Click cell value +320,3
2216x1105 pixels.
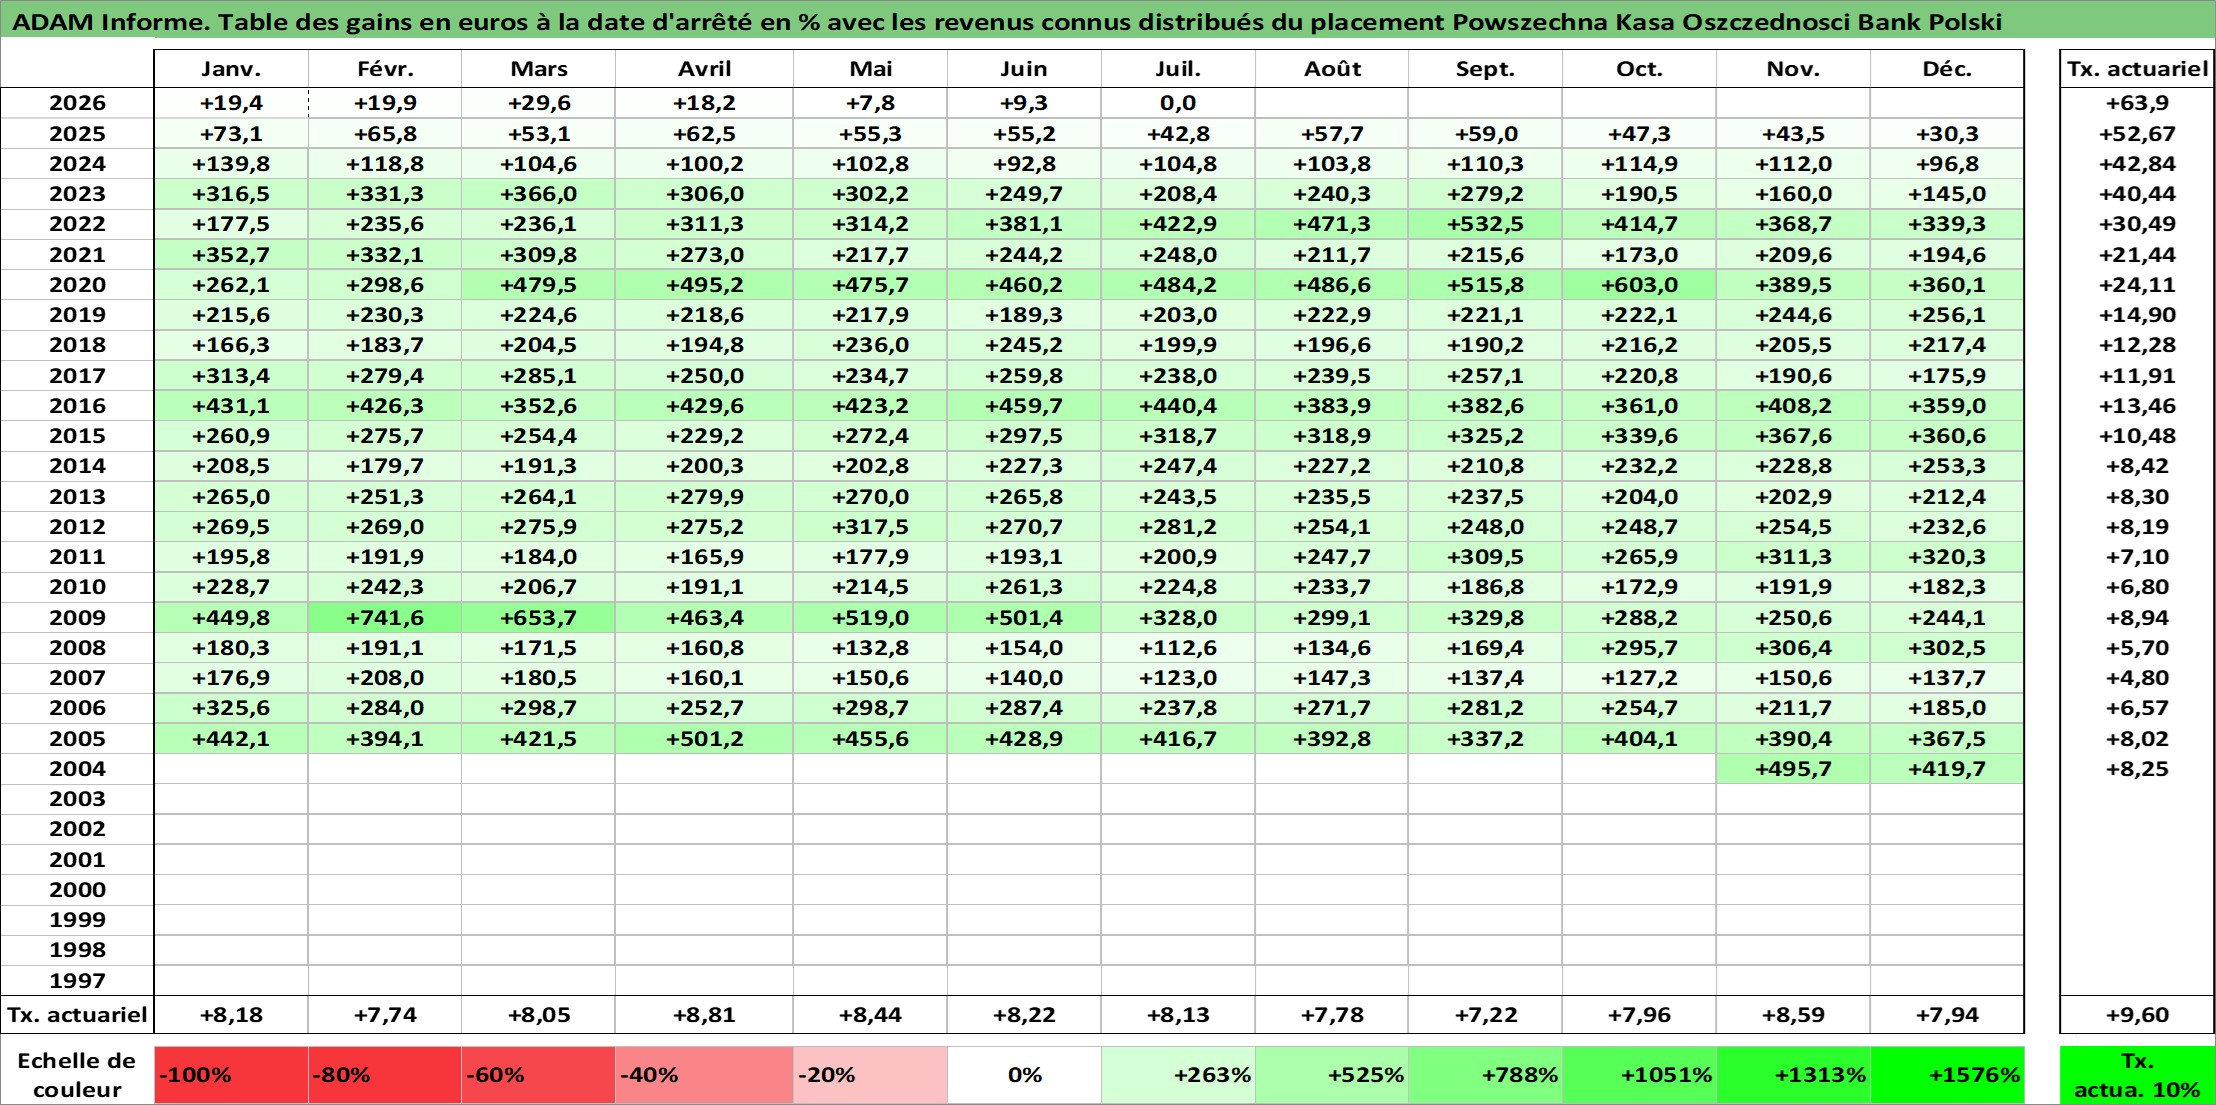[1947, 557]
